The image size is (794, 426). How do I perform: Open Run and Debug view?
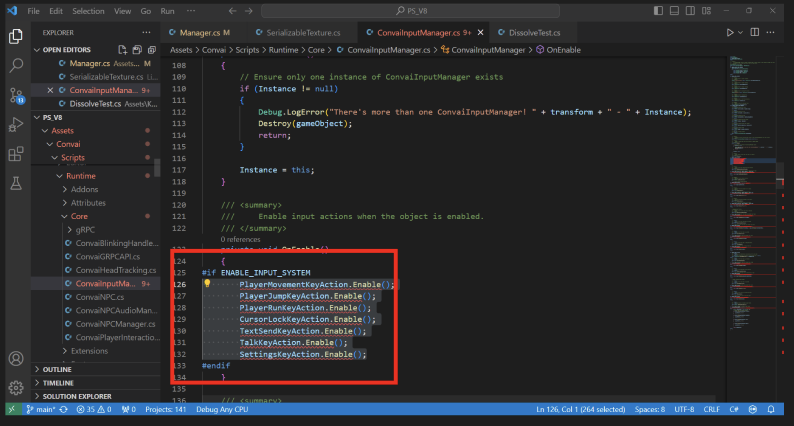[x=16, y=124]
